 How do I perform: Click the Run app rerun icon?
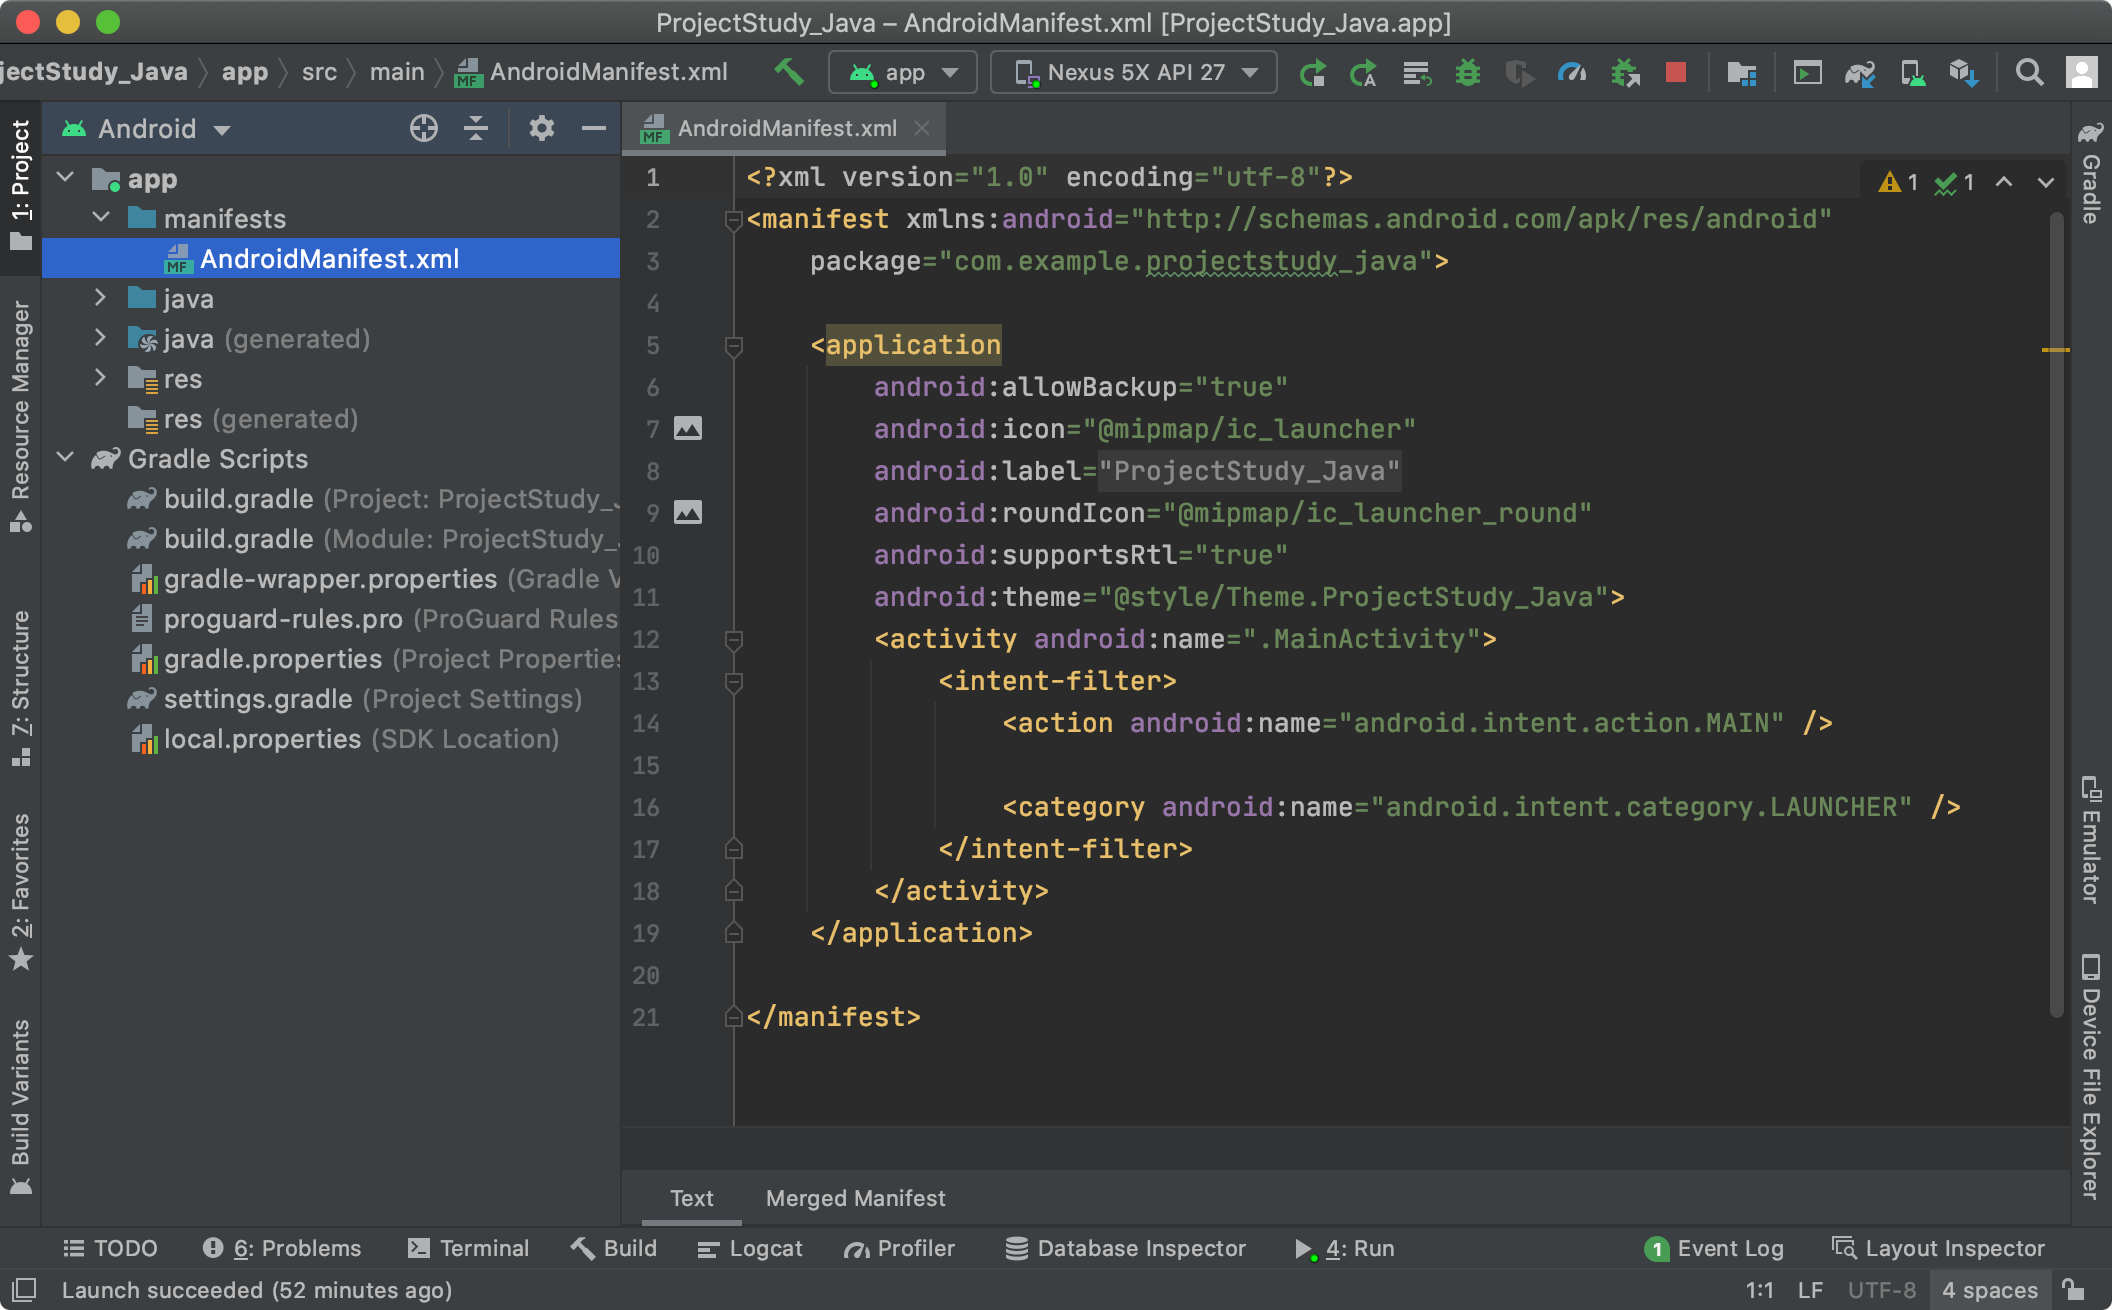tap(1313, 73)
